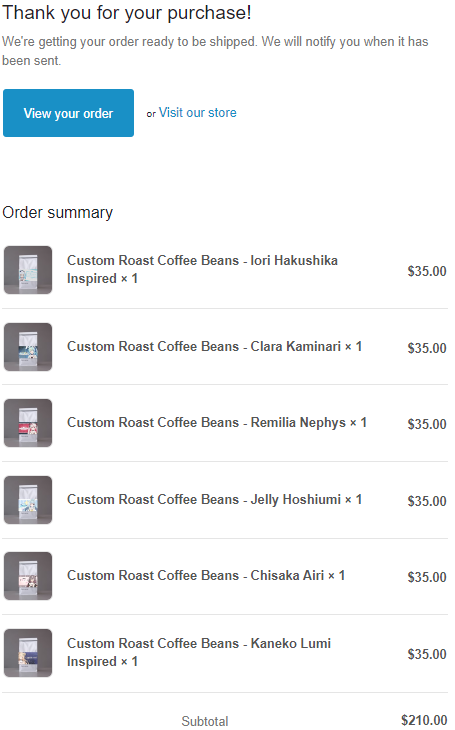Click the View your order button
Viewport: 455px width, 730px height.
click(68, 113)
